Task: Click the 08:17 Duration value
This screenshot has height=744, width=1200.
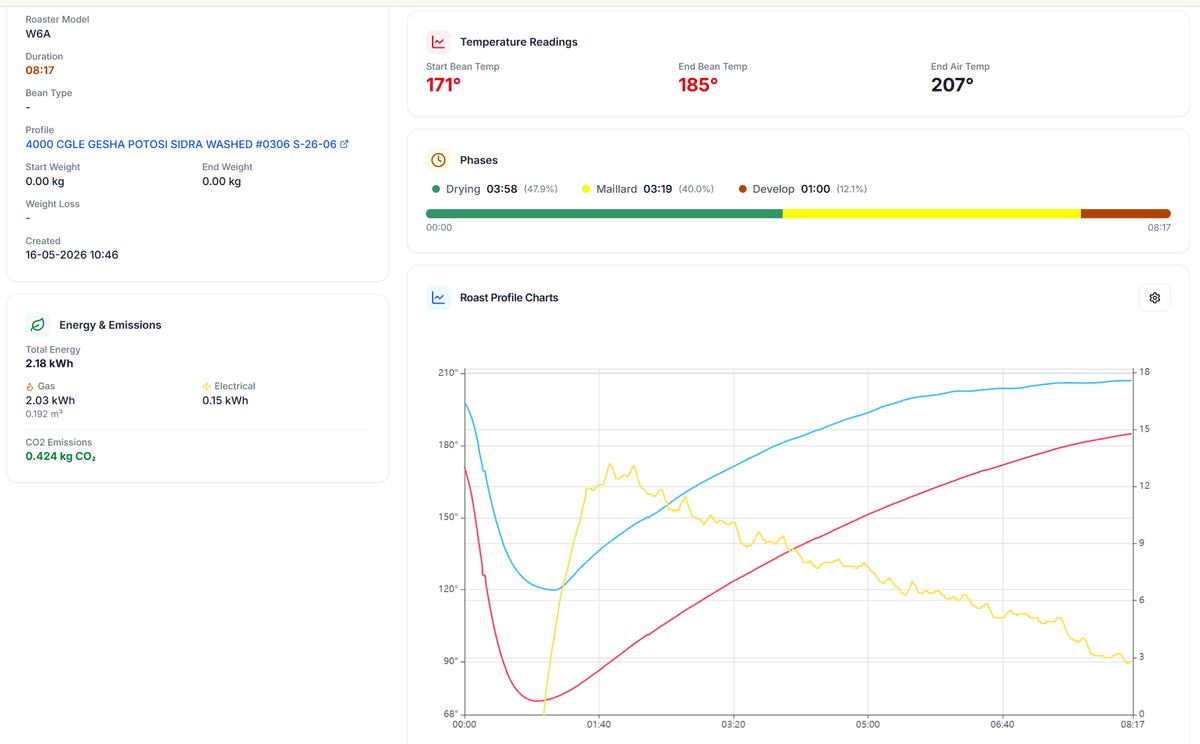Action: tap(40, 71)
